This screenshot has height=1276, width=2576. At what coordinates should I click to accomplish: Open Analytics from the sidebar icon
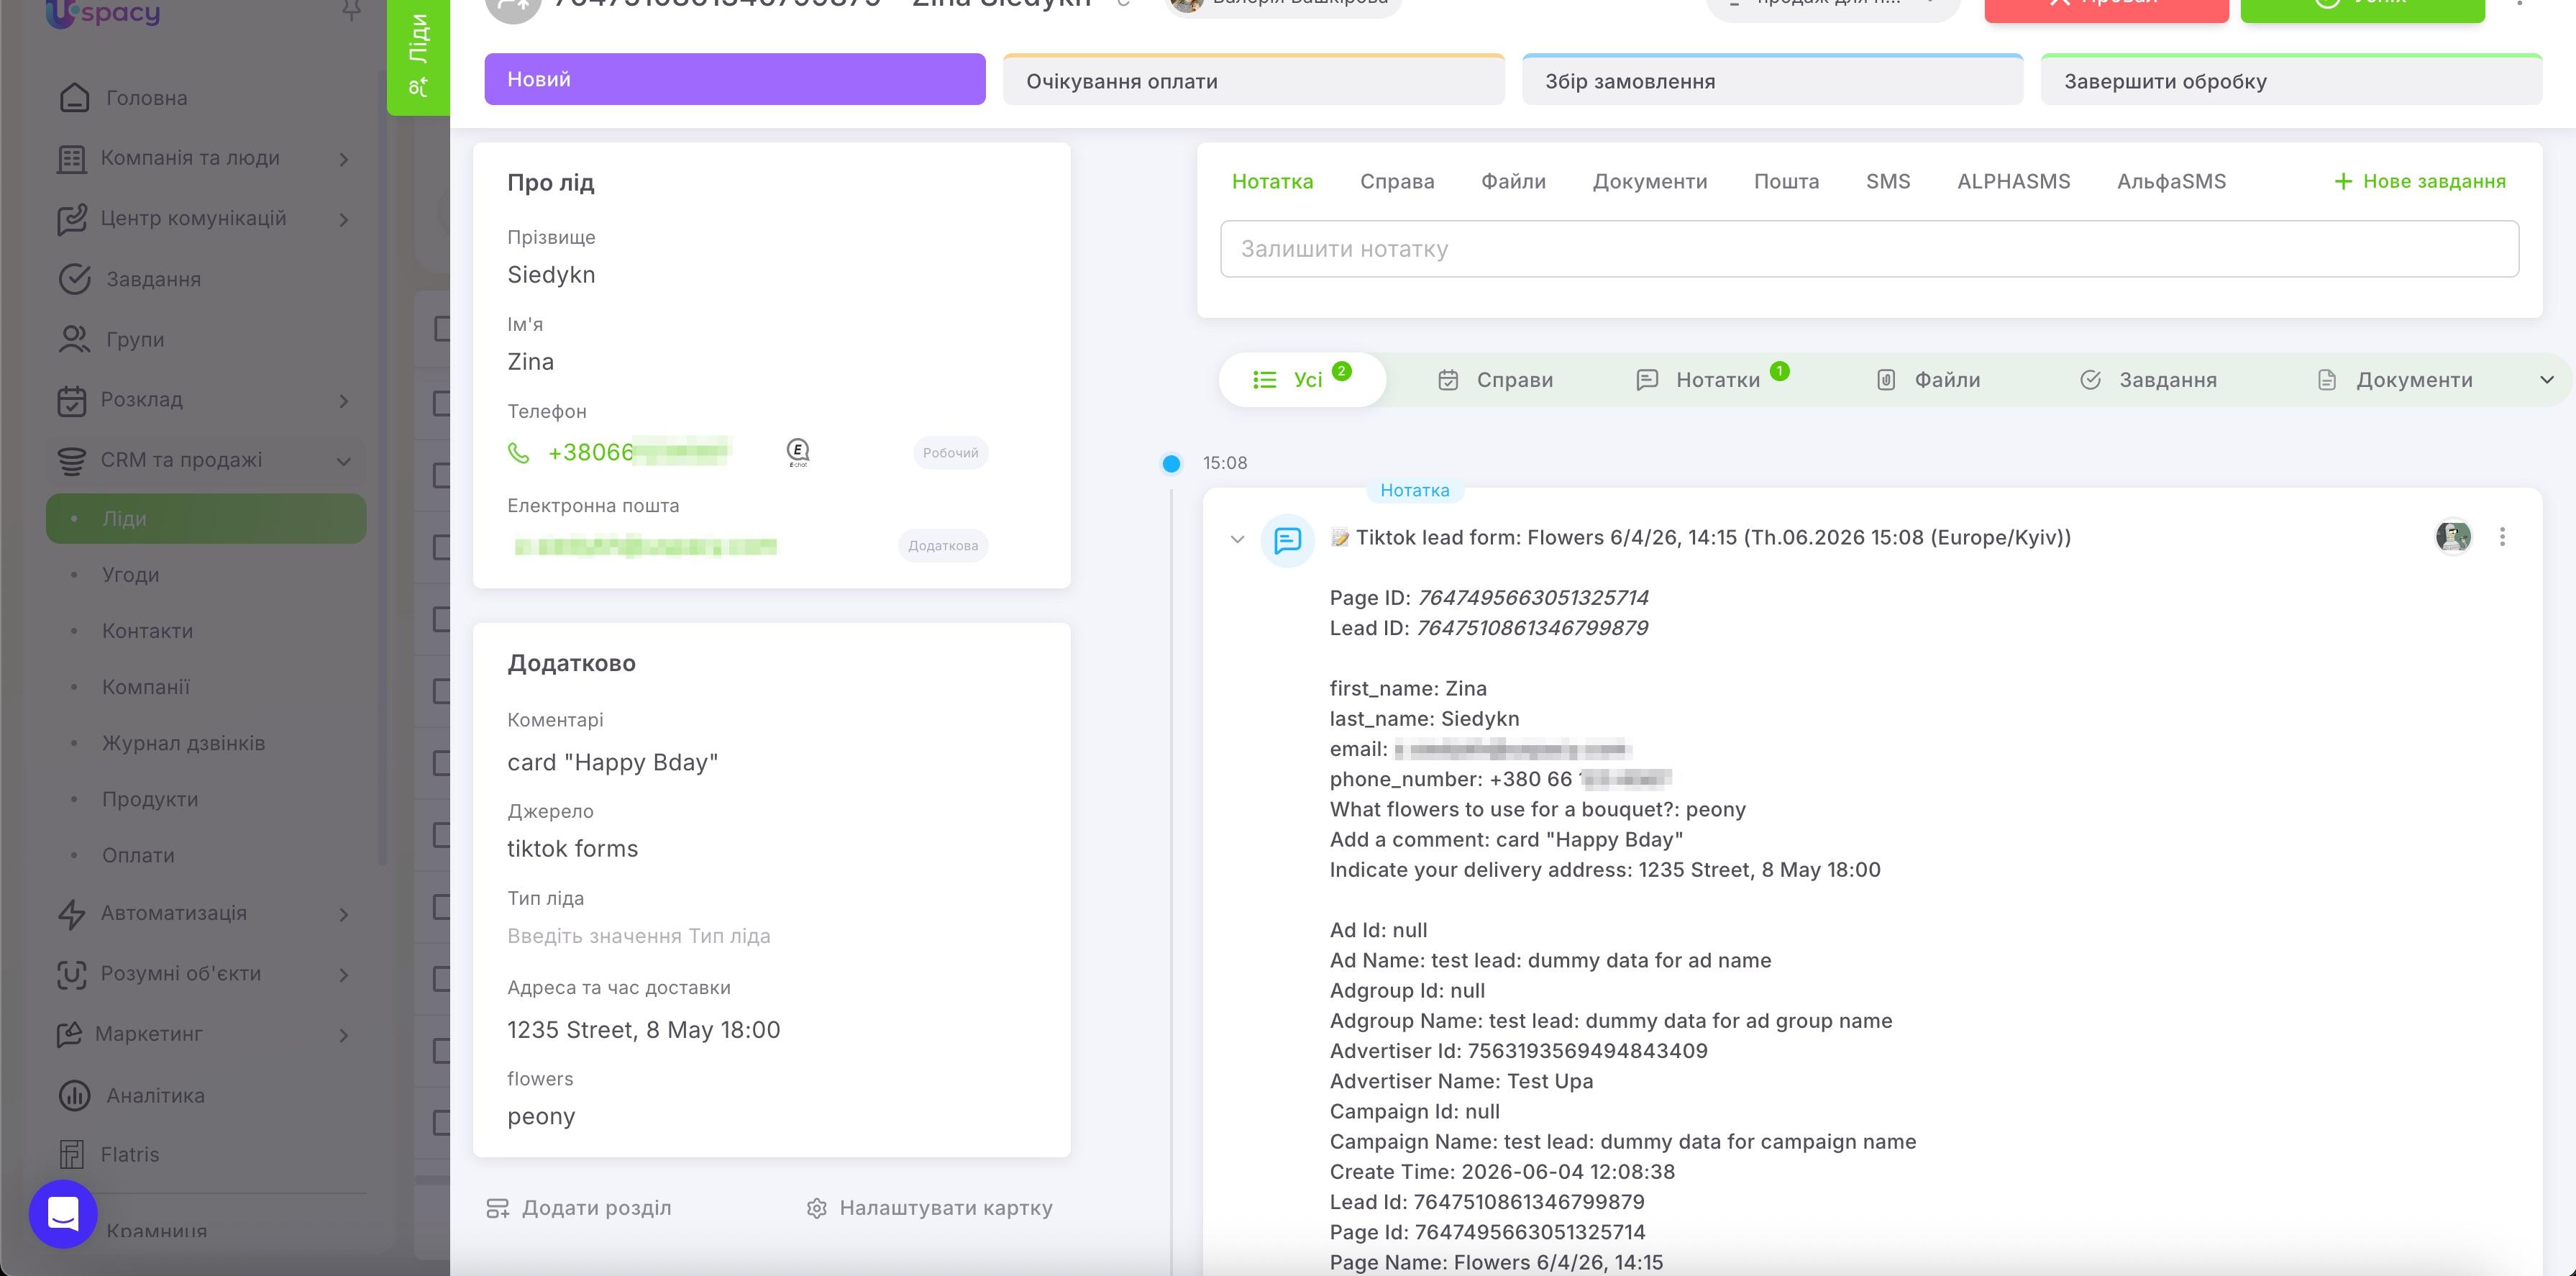point(74,1095)
